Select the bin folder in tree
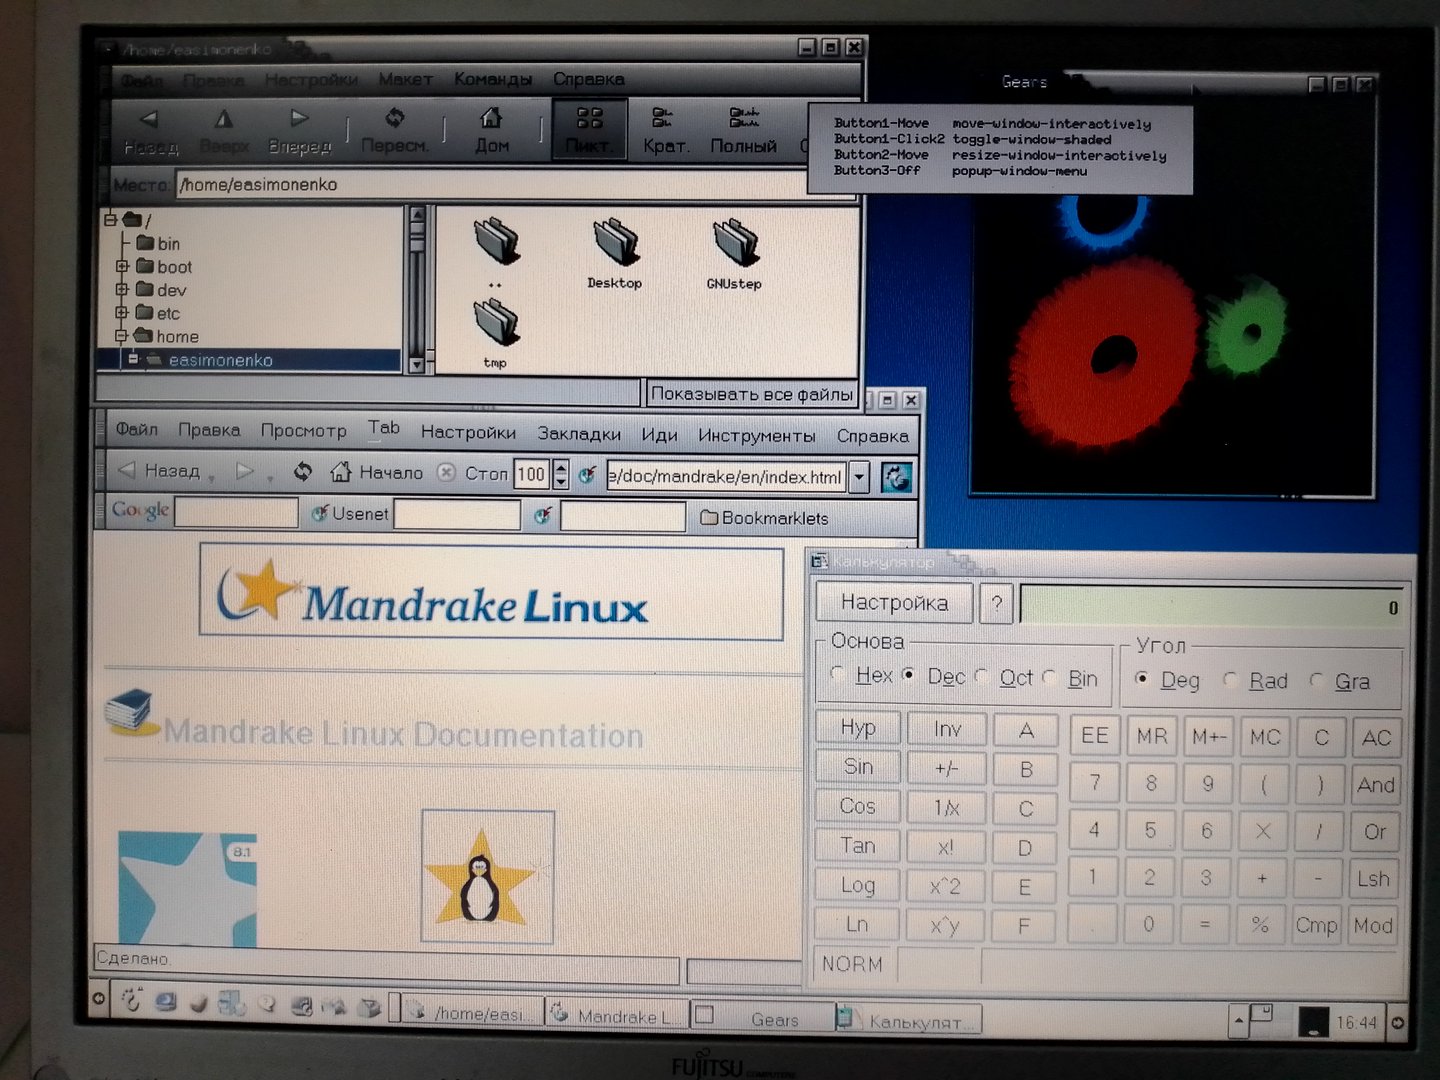The width and height of the screenshot is (1440, 1080). [158, 243]
